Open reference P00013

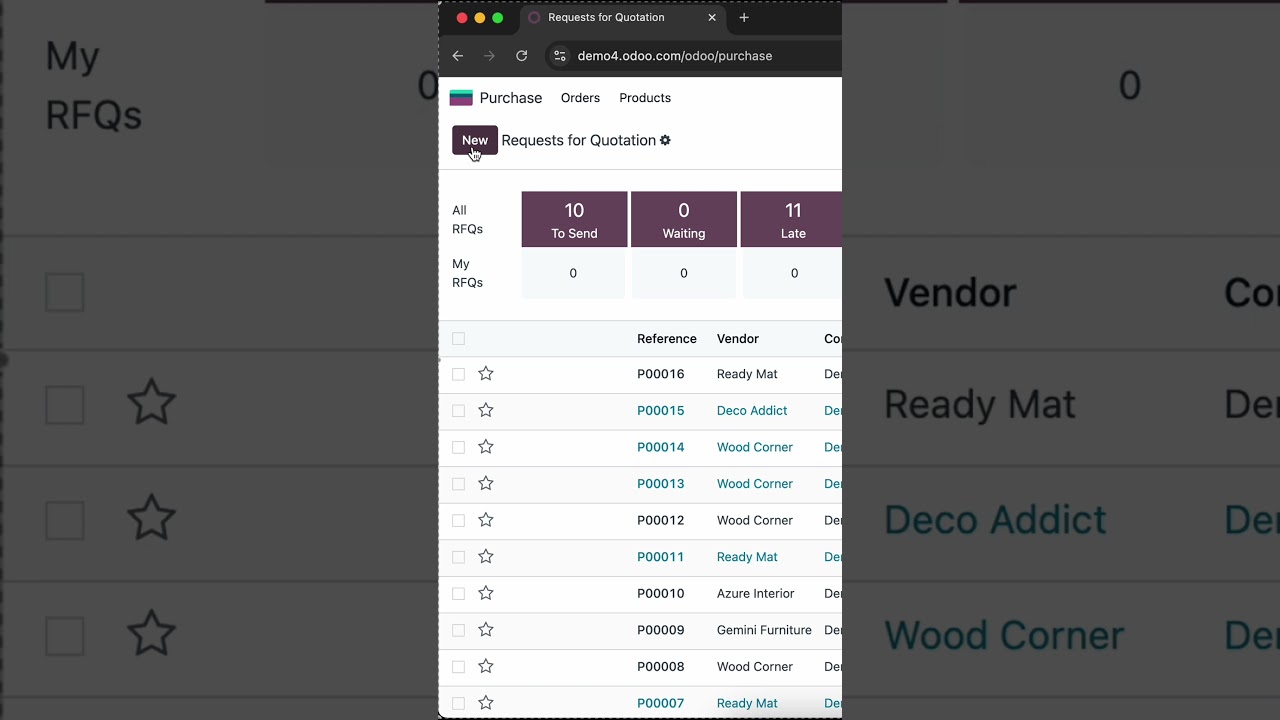tap(661, 484)
